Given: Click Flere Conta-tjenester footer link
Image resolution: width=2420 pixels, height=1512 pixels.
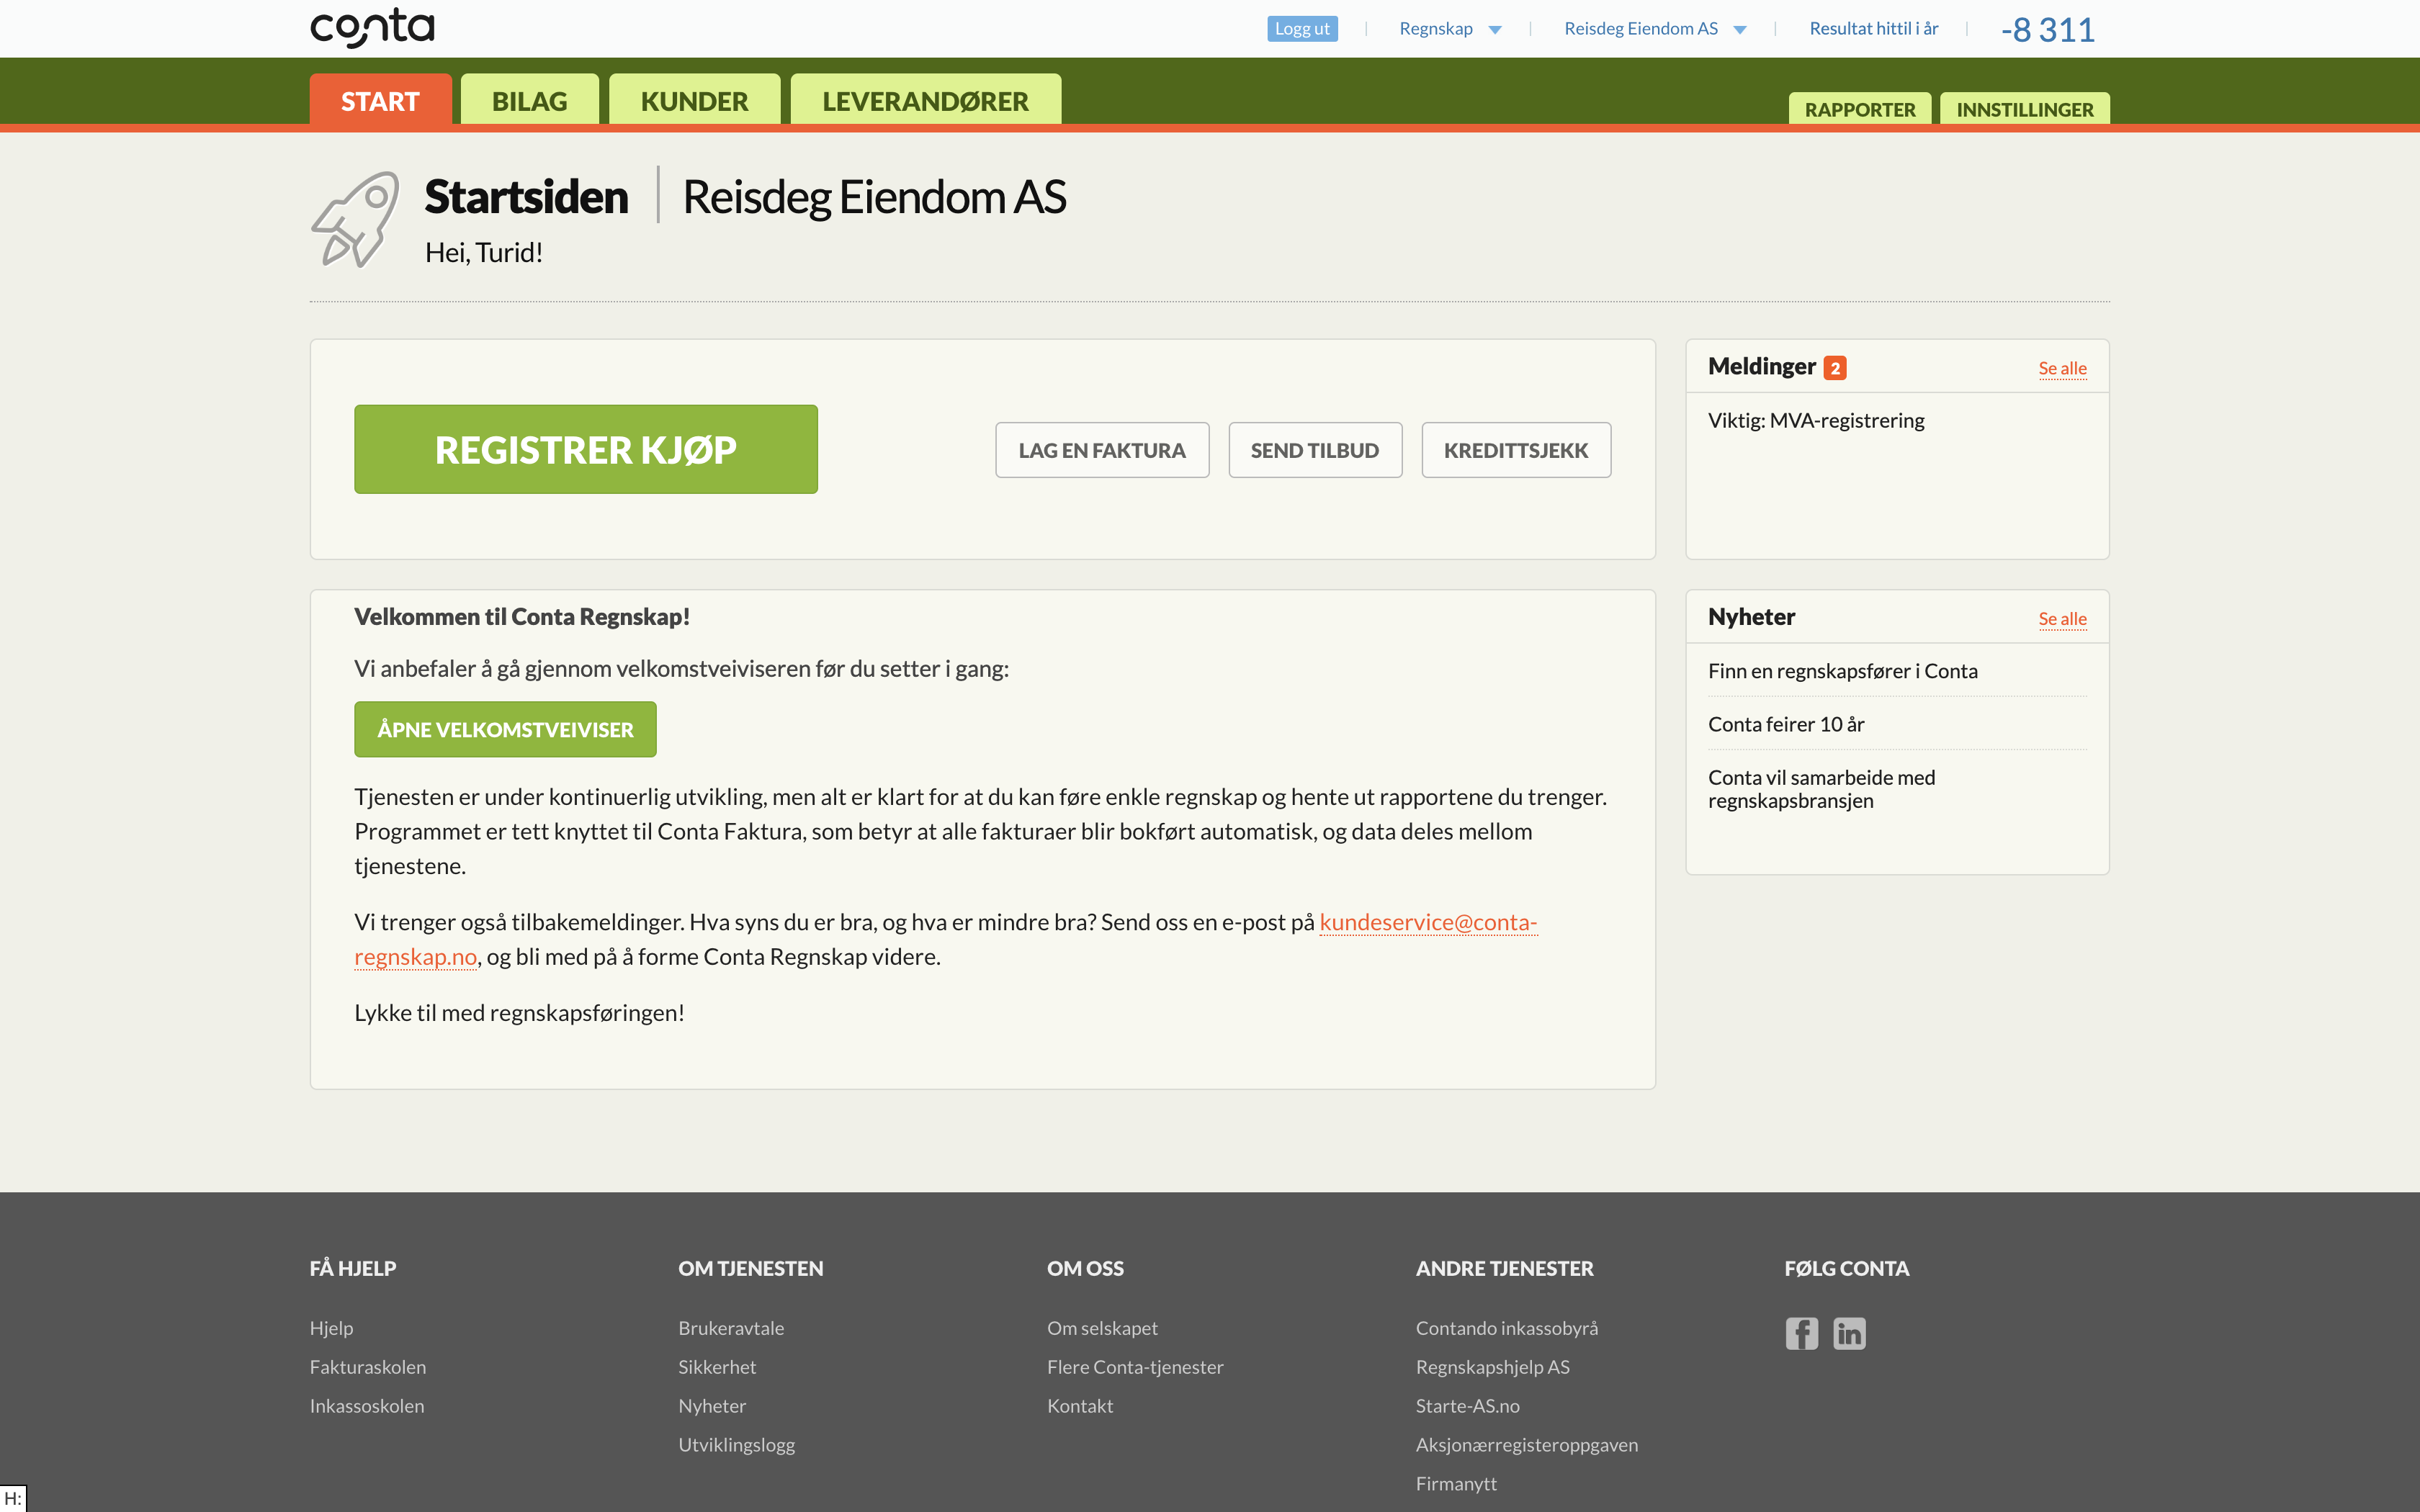Looking at the screenshot, I should (x=1135, y=1367).
